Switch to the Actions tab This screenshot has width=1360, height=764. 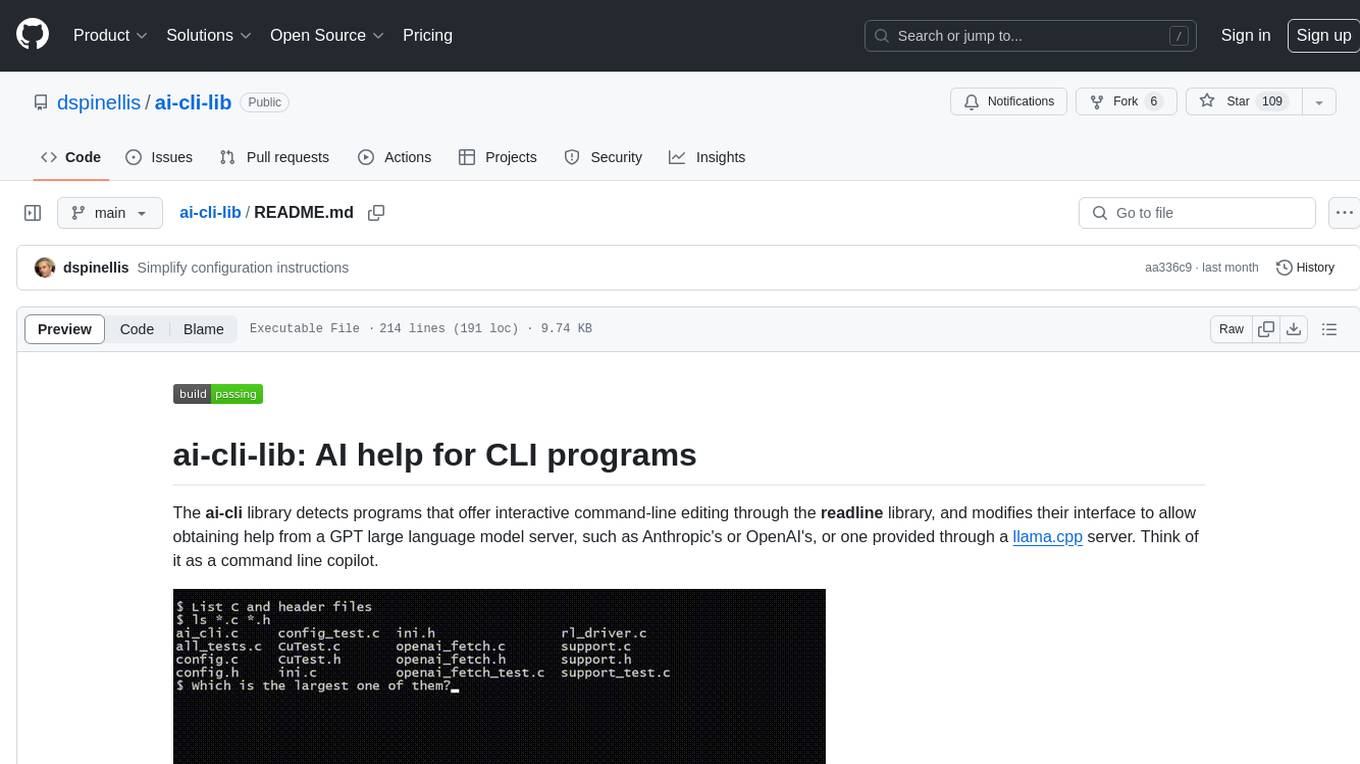pos(394,157)
